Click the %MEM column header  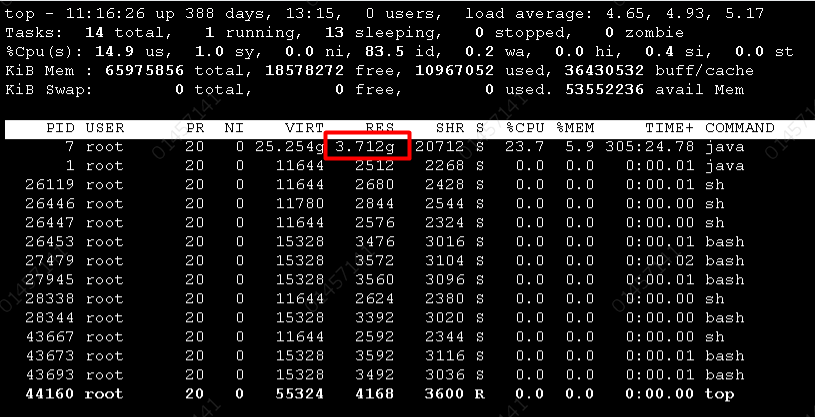pos(574,128)
